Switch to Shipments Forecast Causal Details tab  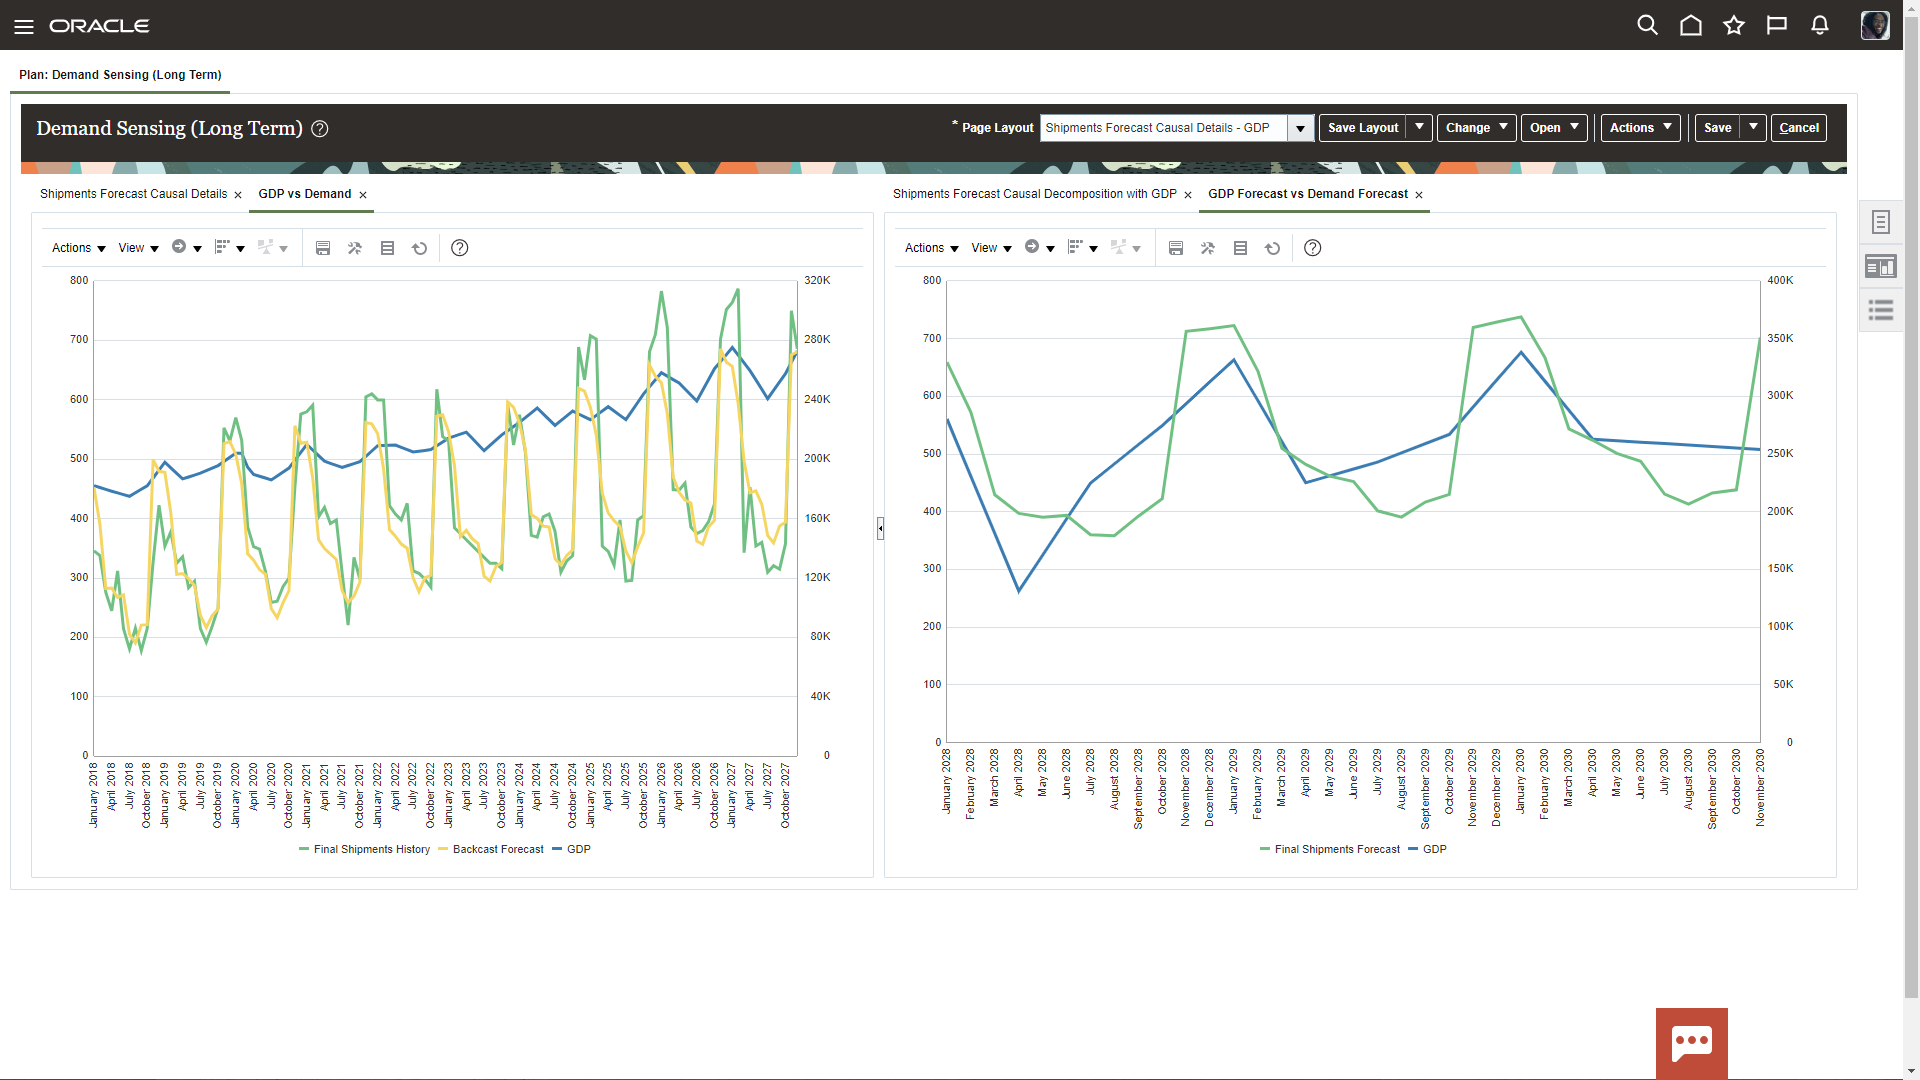pos(133,194)
